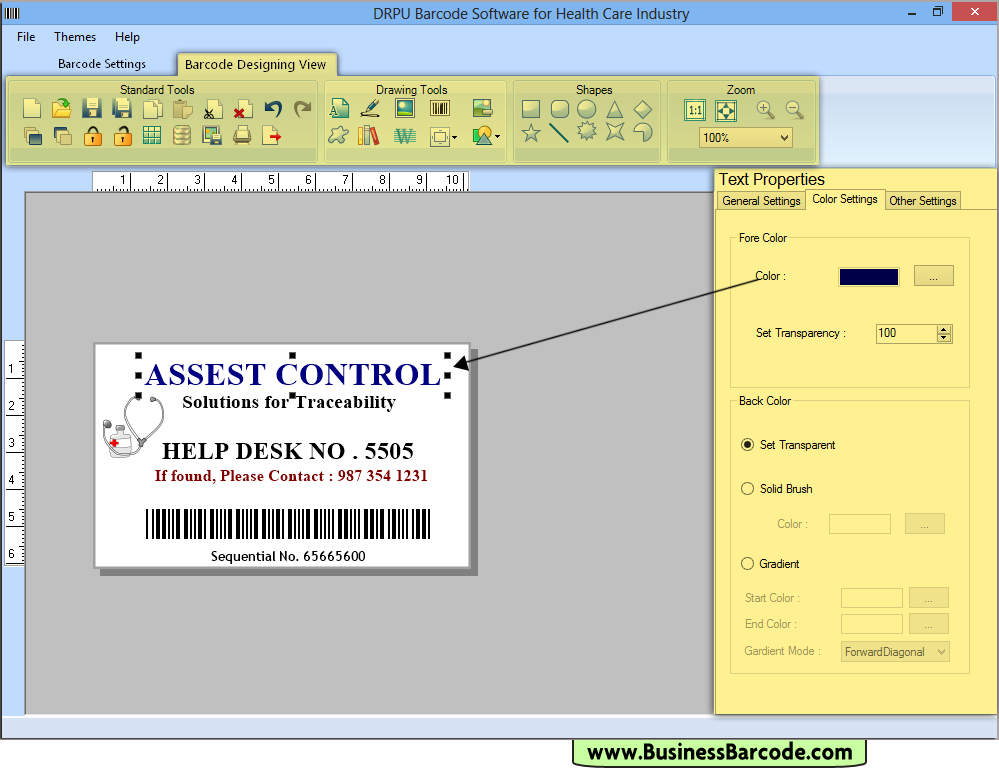Select the barcode on the label
Image resolution: width=999 pixels, height=770 pixels.
288,524
